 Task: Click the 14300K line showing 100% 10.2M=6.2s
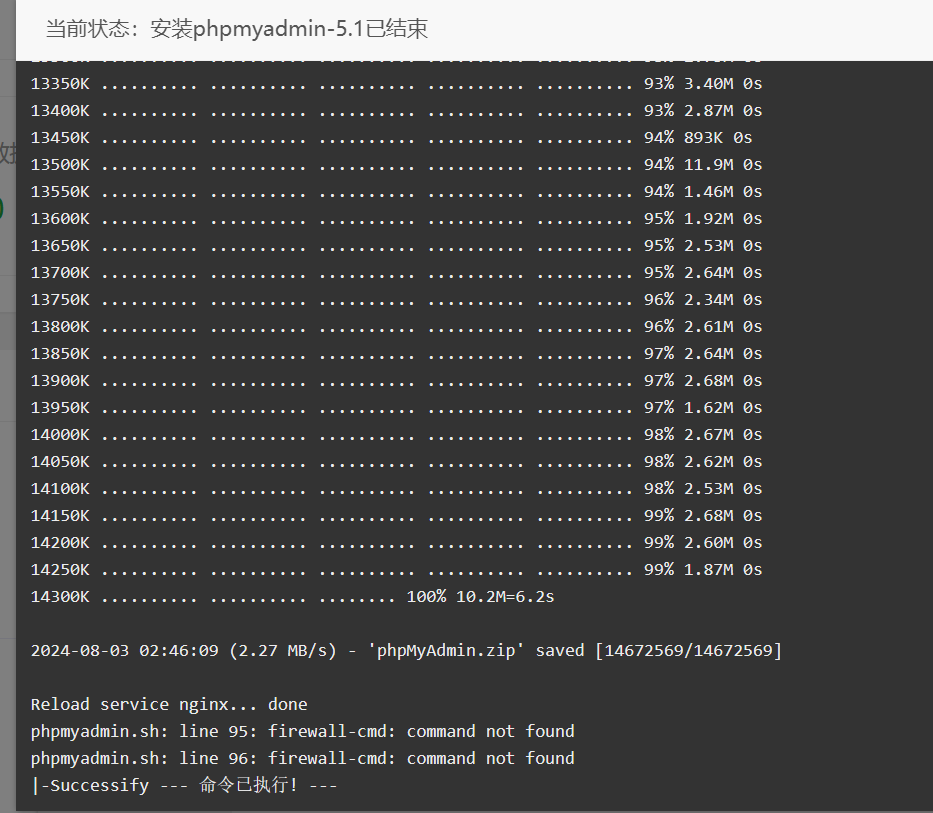tap(292, 596)
